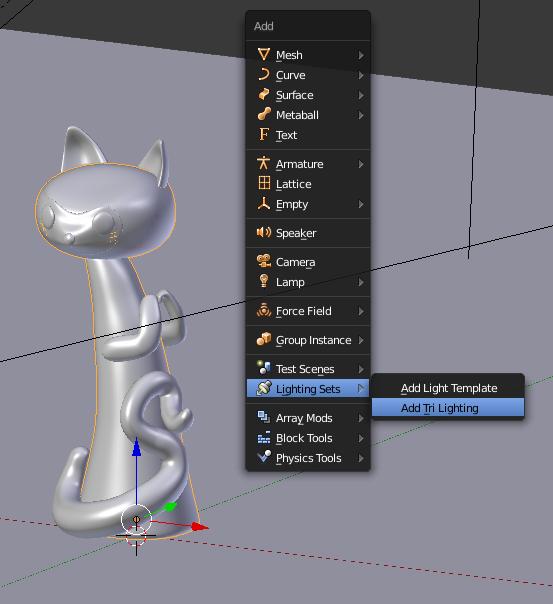Click the Metaball icon
Viewport: 553px width, 604px height.
point(264,114)
